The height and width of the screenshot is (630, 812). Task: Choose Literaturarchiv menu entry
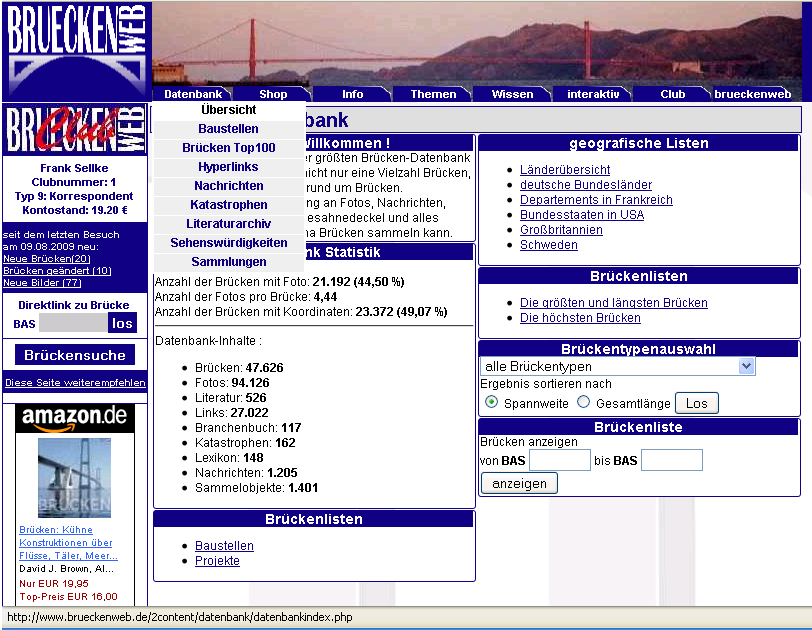click(x=229, y=224)
